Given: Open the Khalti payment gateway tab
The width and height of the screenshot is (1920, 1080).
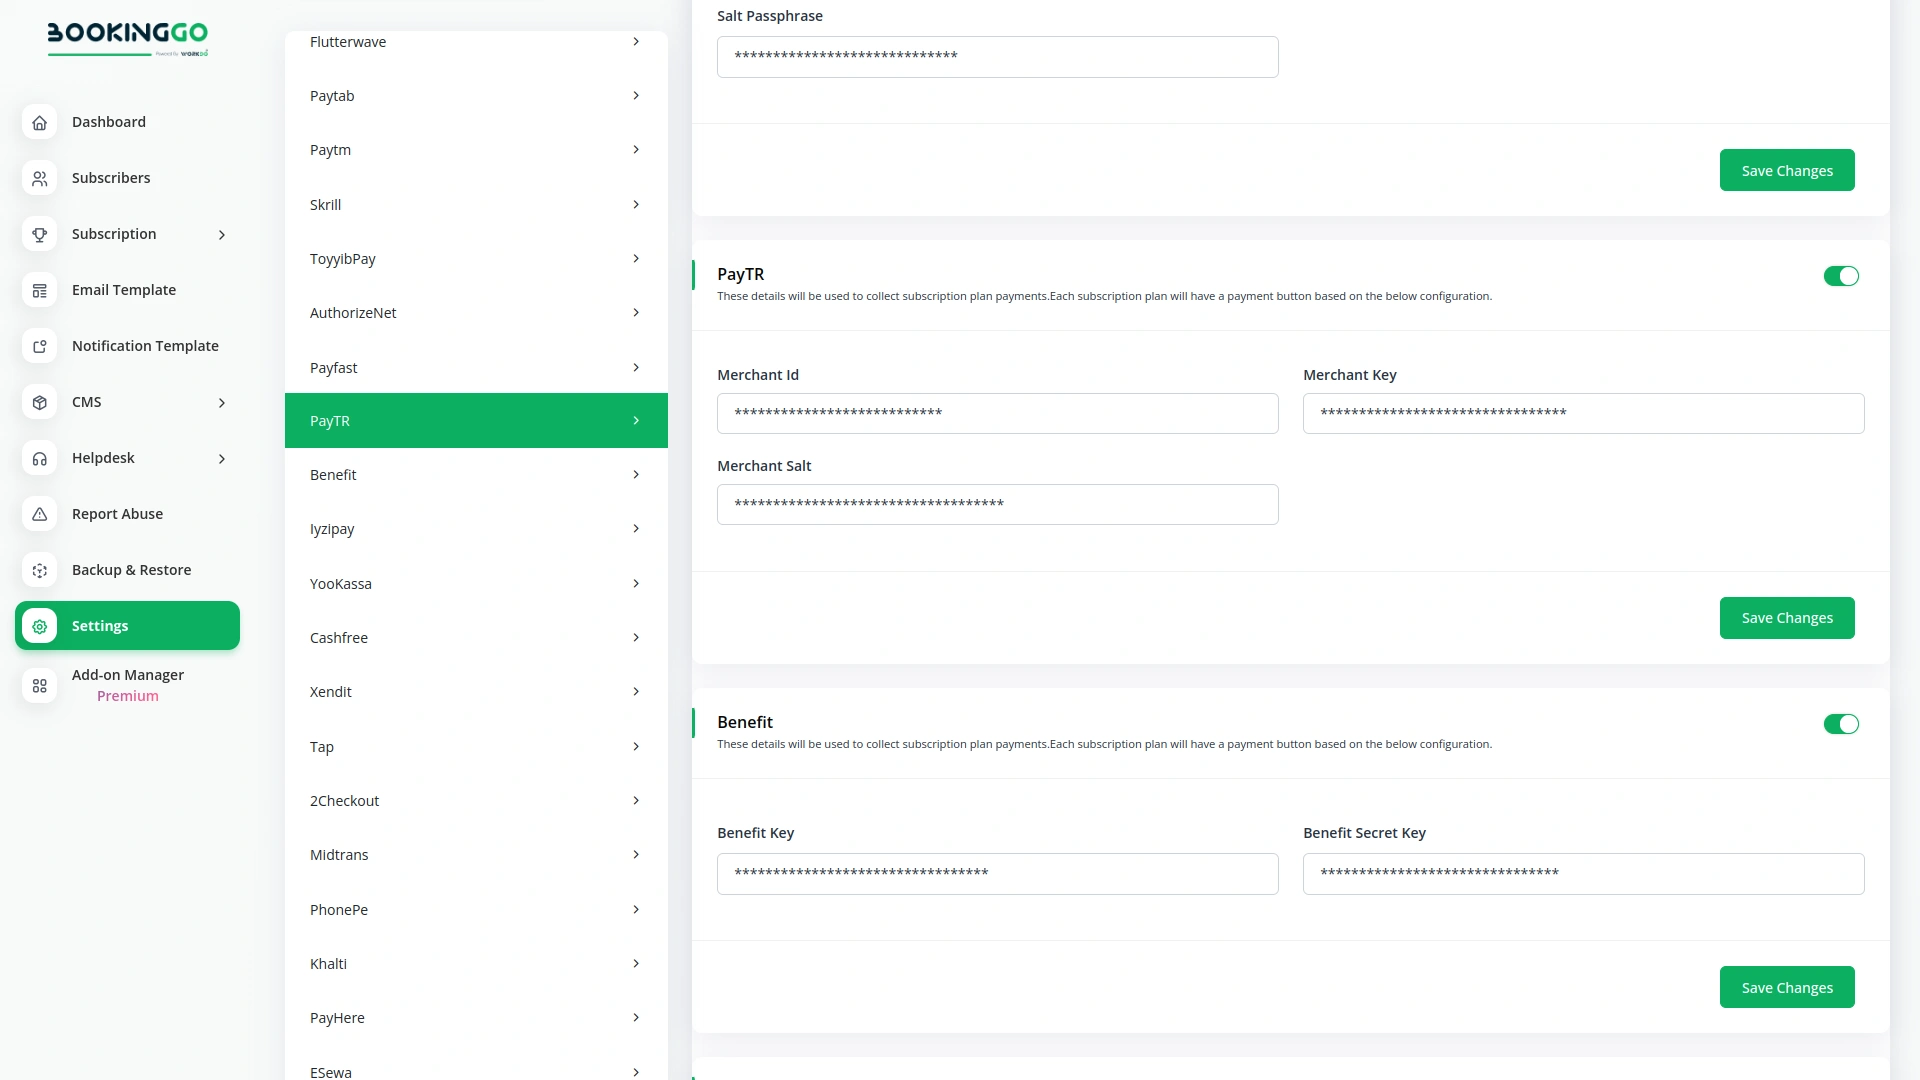Looking at the screenshot, I should [475, 963].
